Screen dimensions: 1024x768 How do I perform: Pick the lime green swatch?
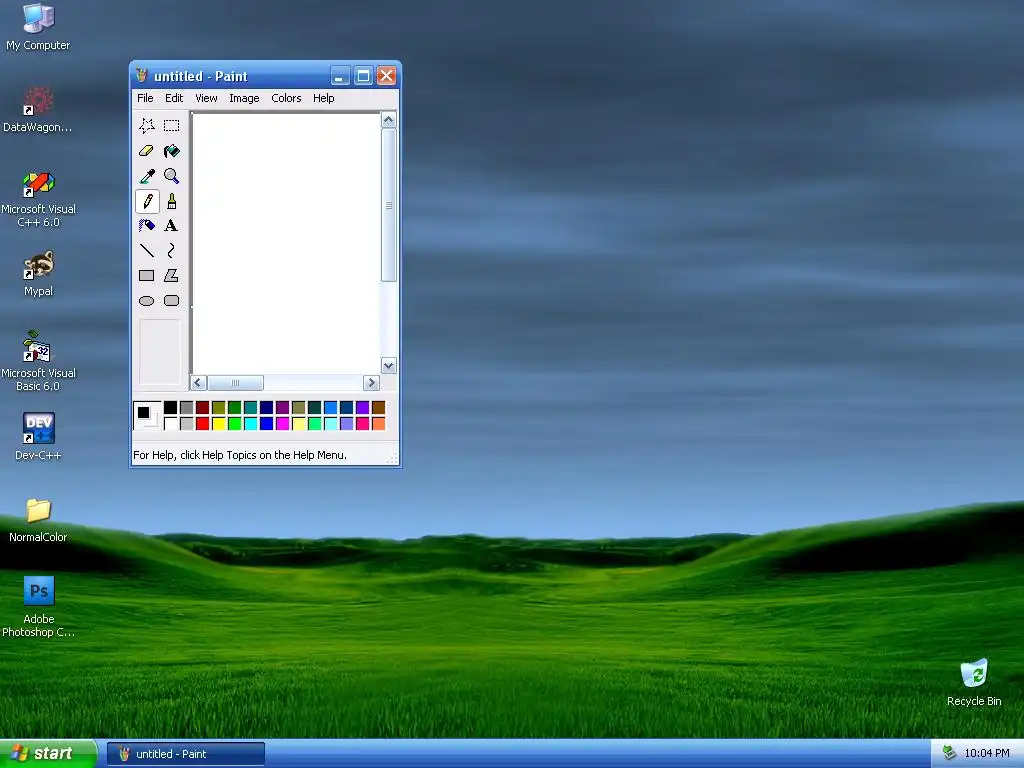234,424
